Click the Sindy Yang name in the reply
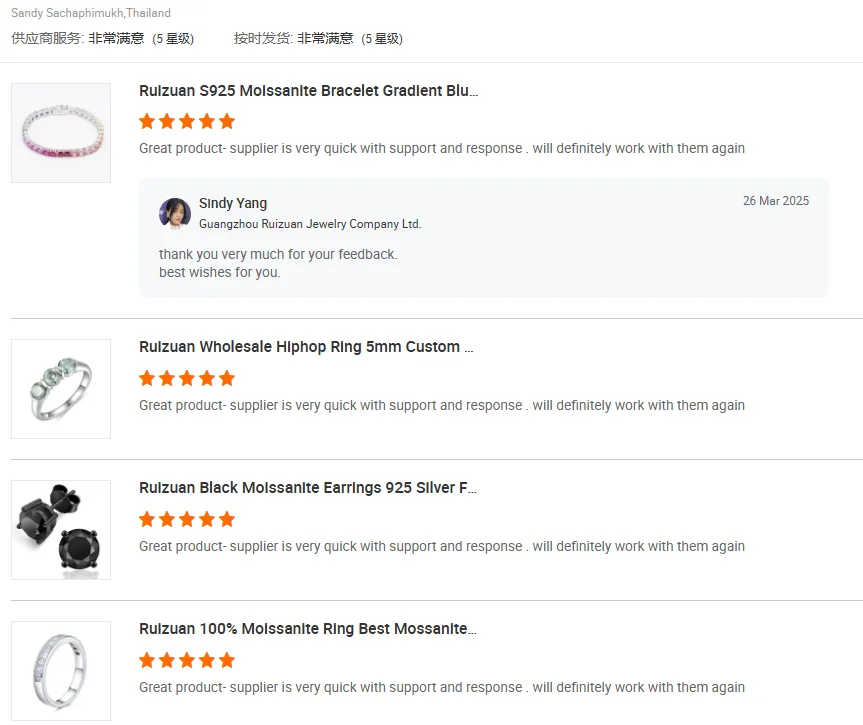The width and height of the screenshot is (863, 725). point(233,203)
